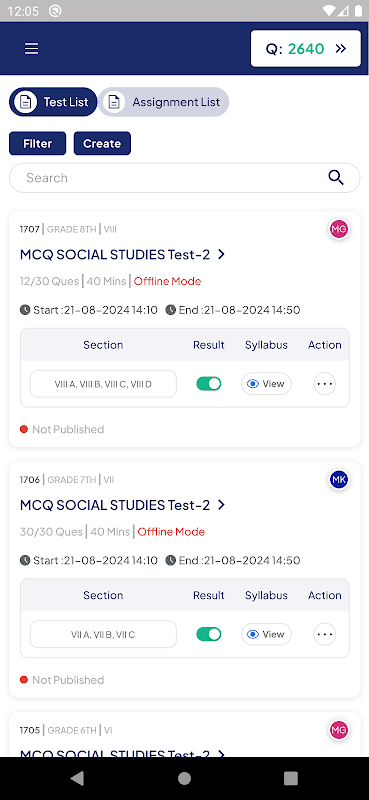369x800 pixels.
Task: Open MG avatar on test 1707
Action: [x=339, y=230]
